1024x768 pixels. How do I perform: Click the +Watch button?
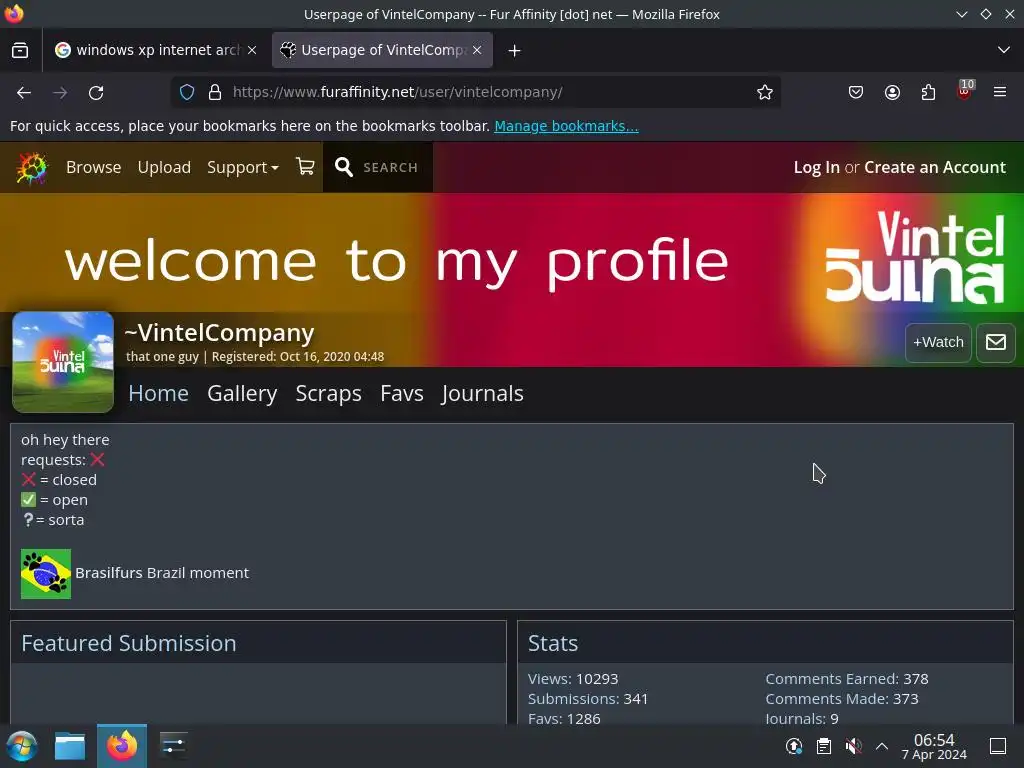[938, 342]
